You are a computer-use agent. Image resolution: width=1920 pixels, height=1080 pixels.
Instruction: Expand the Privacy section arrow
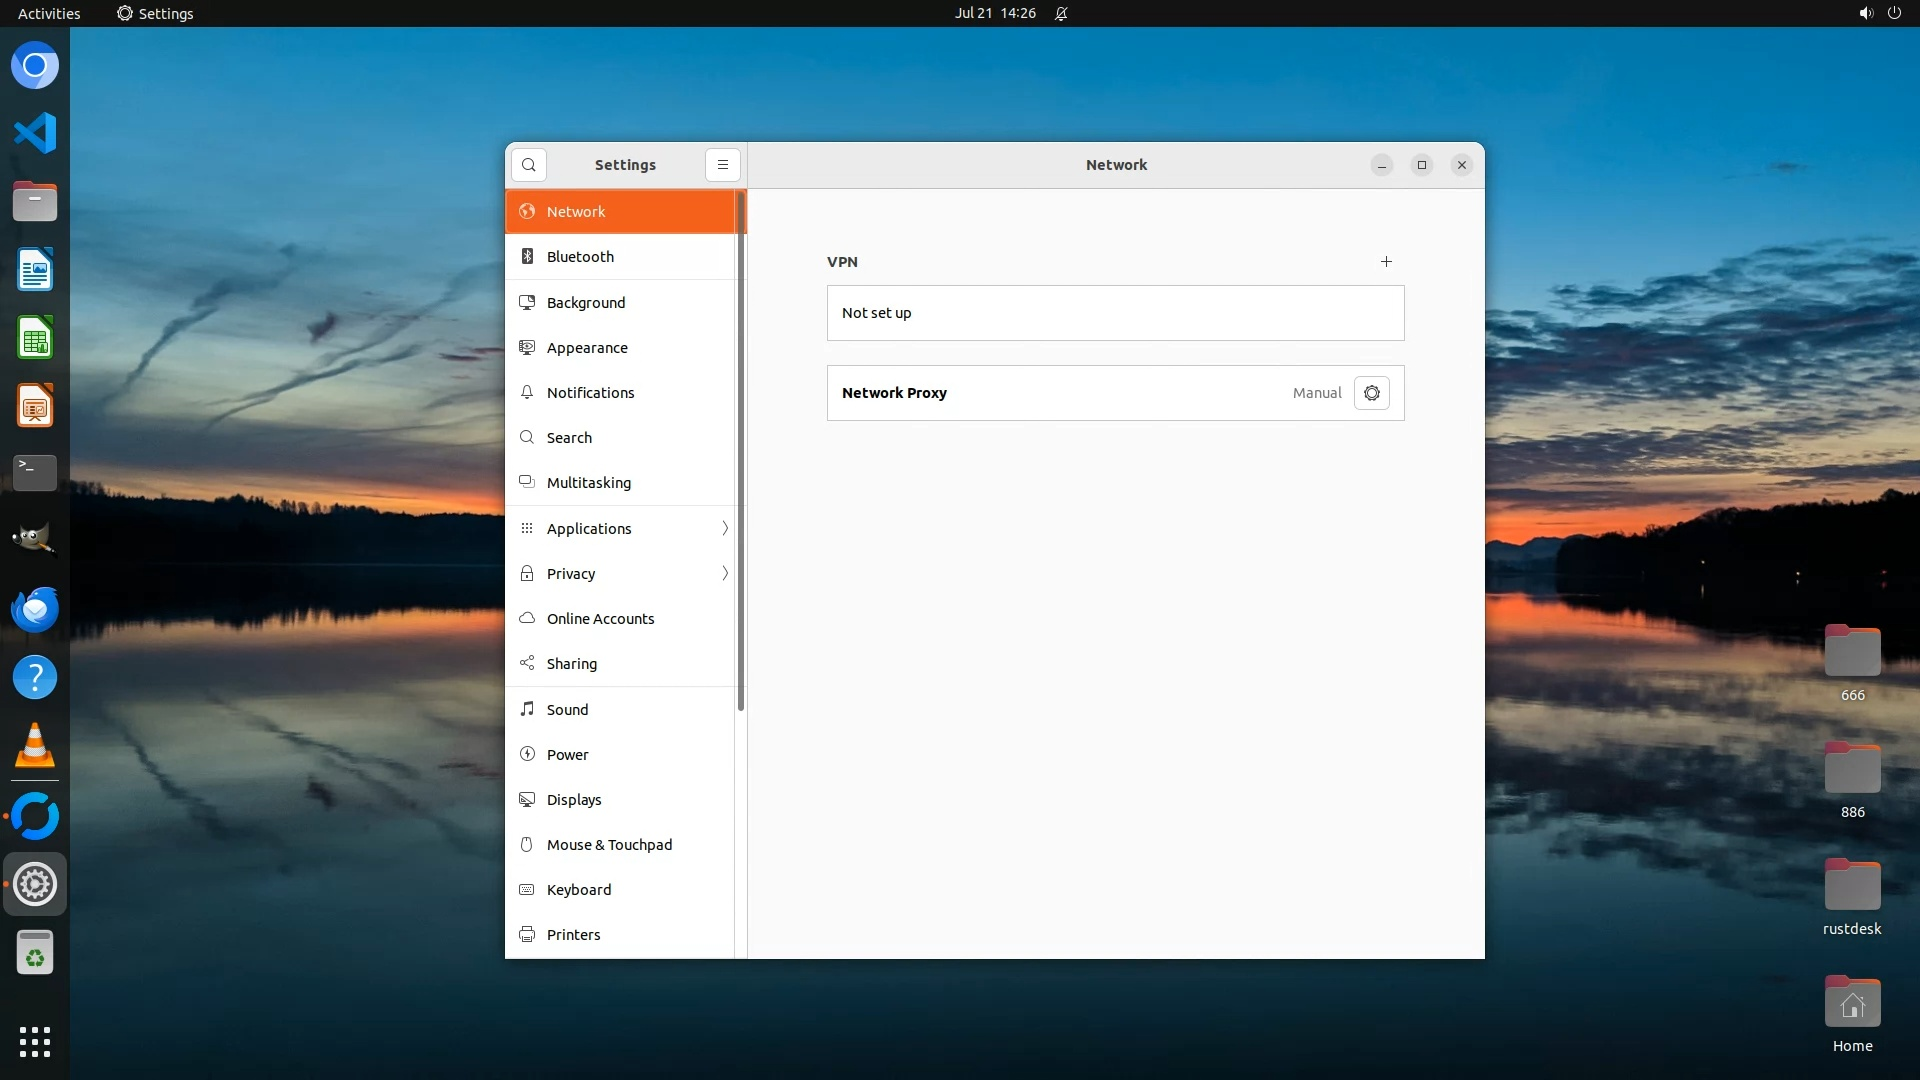tap(725, 573)
